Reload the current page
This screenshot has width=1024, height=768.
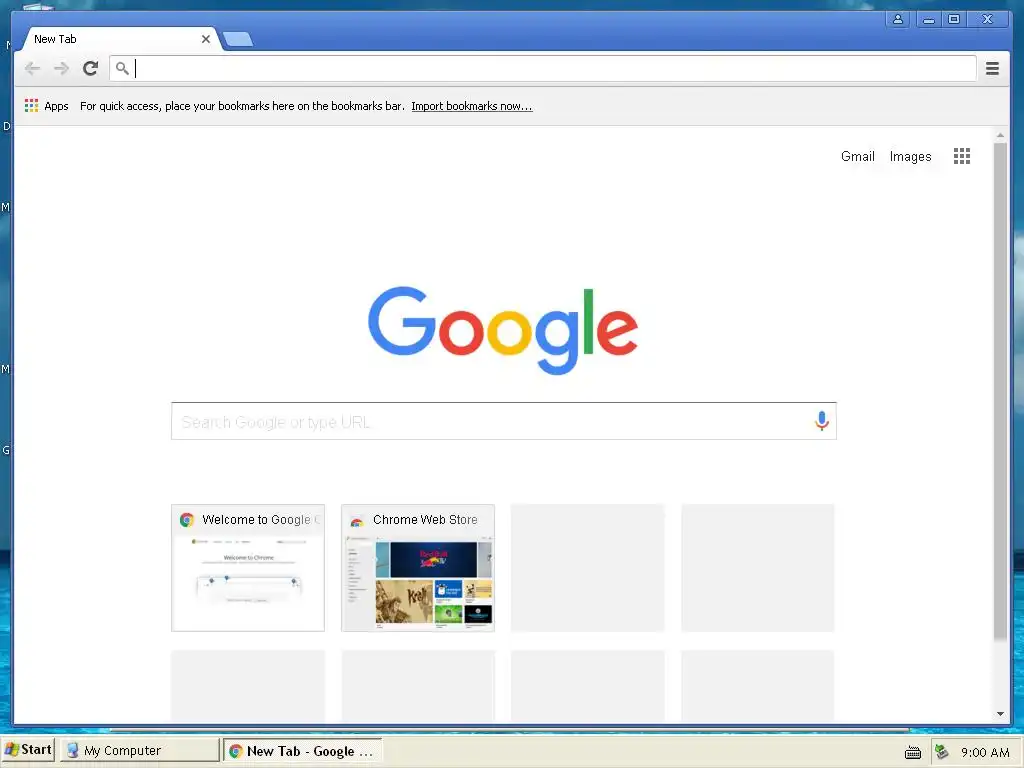click(x=90, y=68)
